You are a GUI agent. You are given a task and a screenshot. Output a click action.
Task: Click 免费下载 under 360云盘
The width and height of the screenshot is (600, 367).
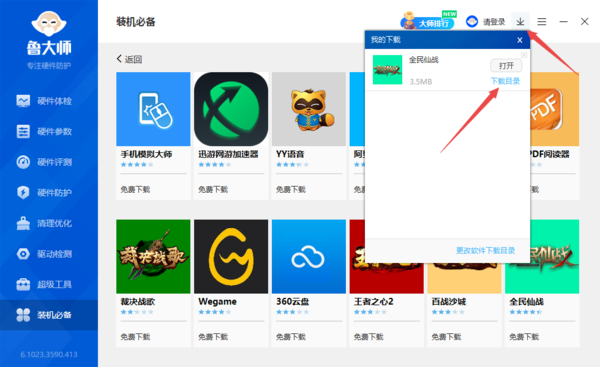pos(291,337)
